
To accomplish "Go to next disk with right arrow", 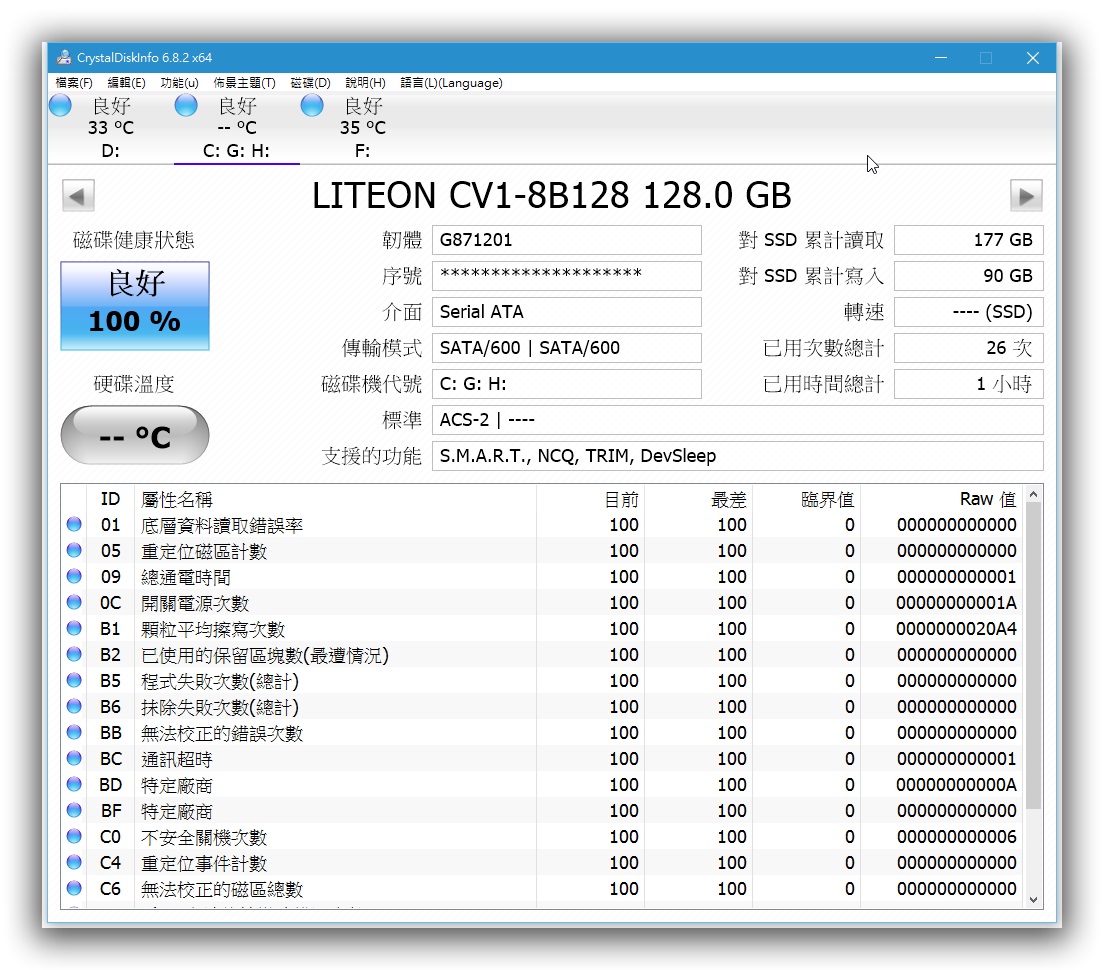I will pos(1026,196).
